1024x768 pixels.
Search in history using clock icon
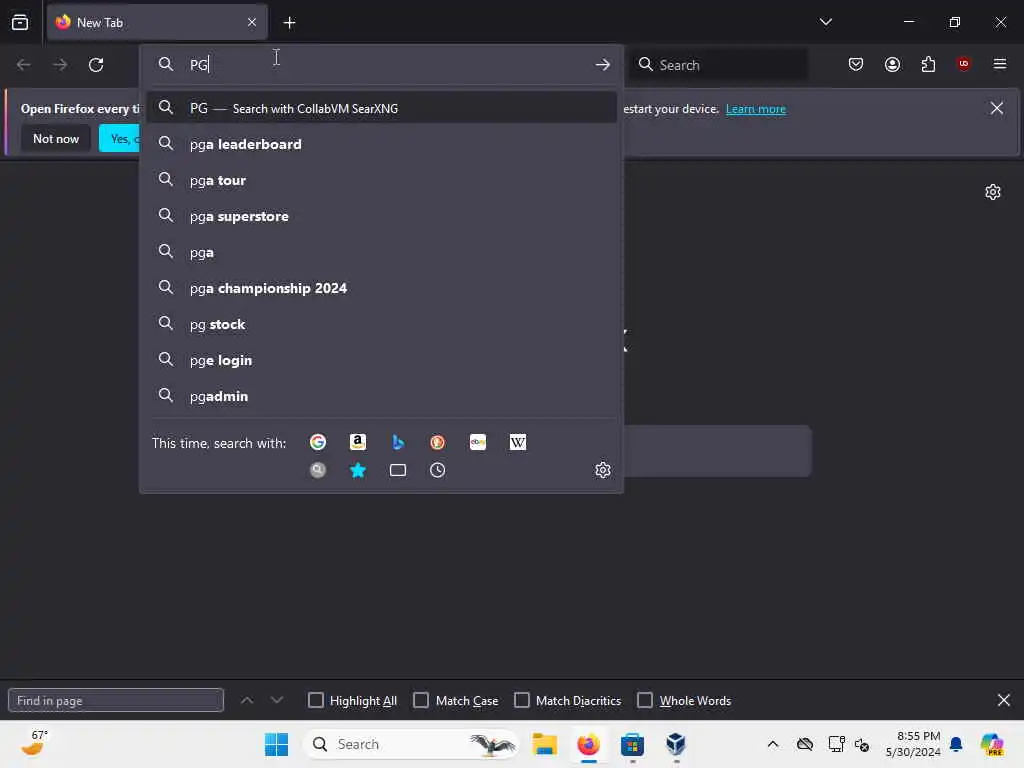(438, 470)
